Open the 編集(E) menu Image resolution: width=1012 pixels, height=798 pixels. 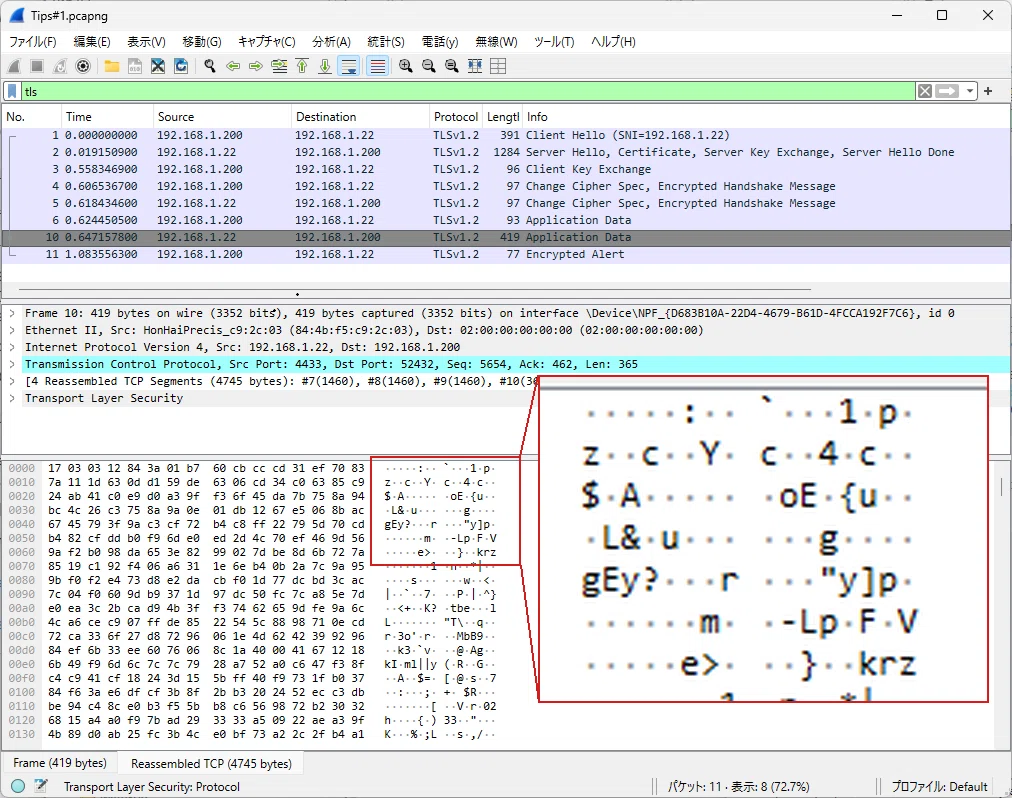tap(92, 42)
